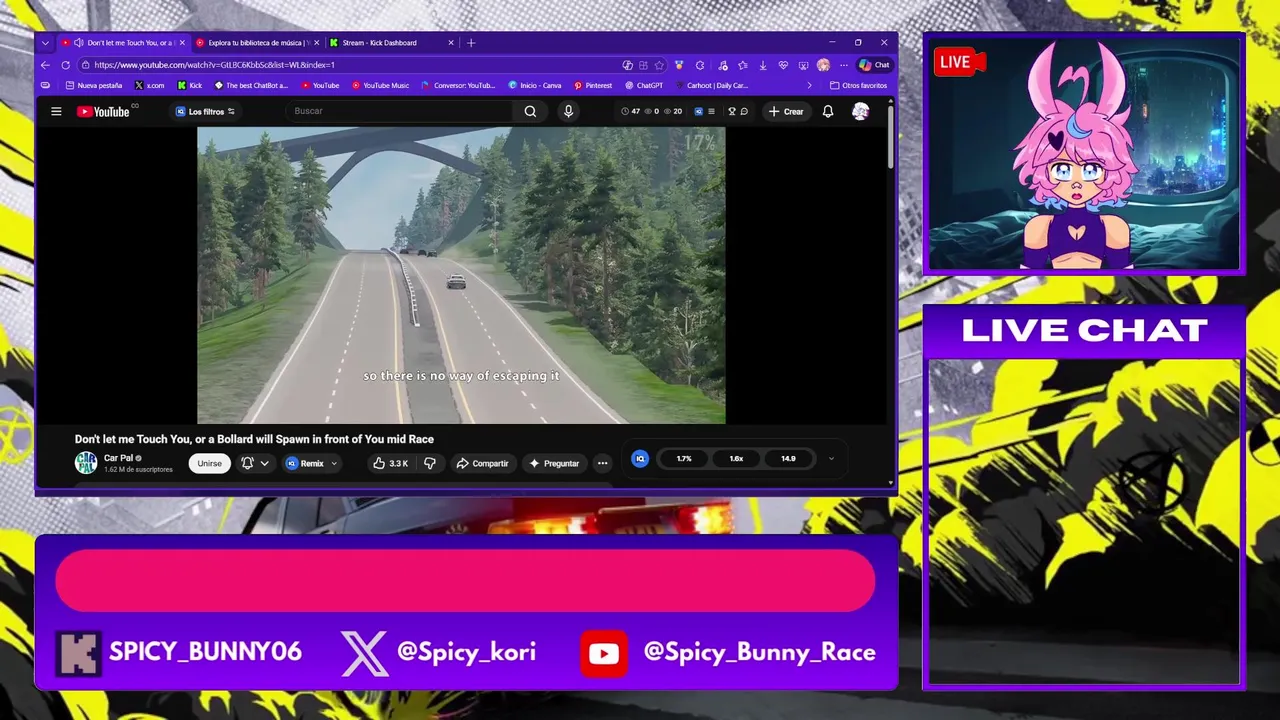The width and height of the screenshot is (1280, 720).
Task: Select the Don't let me Touch You tab
Action: (x=125, y=43)
